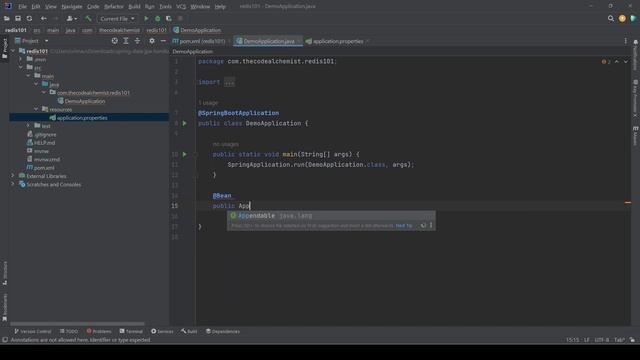Viewport: 640px width, 360px height.
Task: Click the orange updates avatar icon
Action: 622,18
